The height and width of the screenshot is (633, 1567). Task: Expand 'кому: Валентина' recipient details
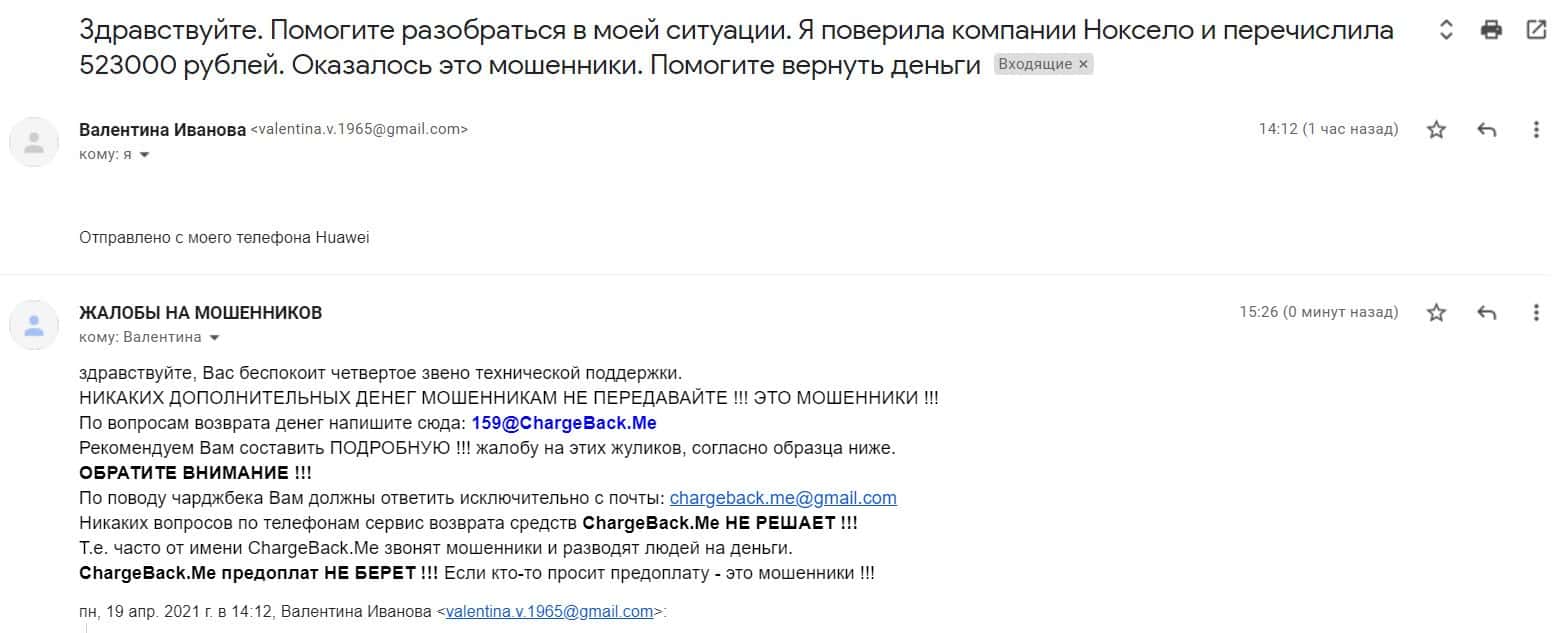[x=214, y=338]
